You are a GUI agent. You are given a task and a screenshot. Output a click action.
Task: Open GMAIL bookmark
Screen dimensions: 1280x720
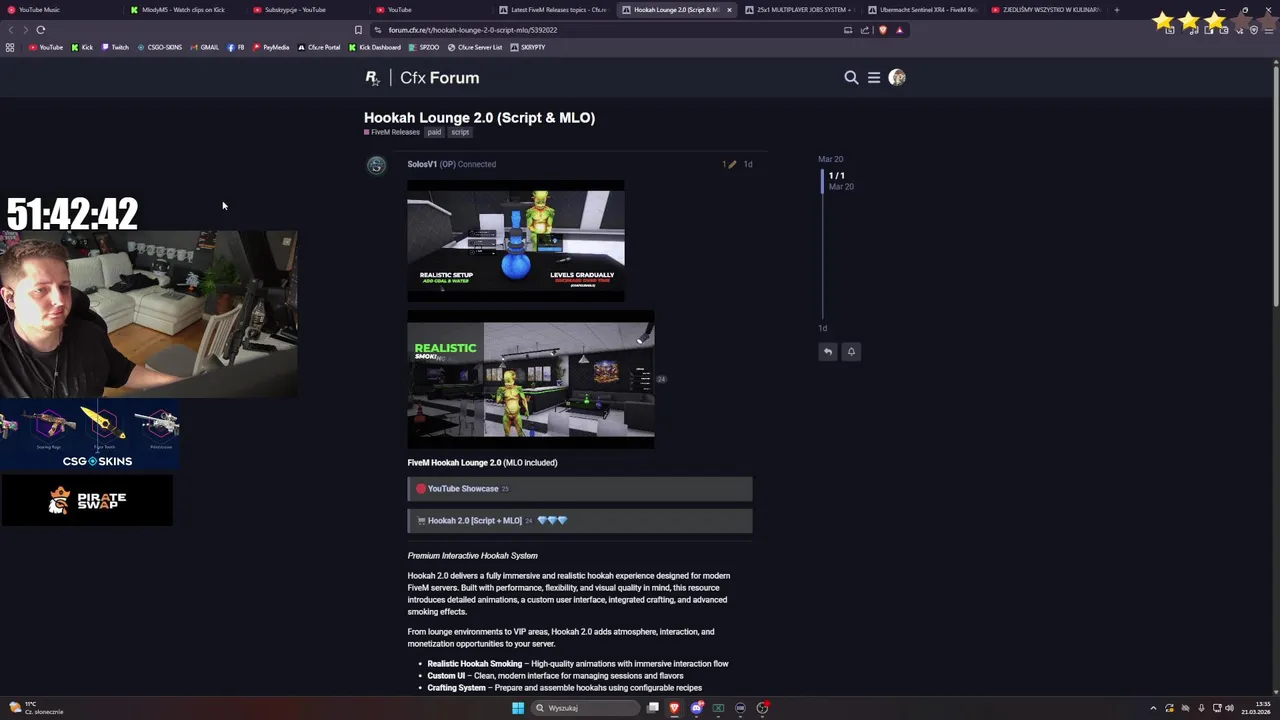(204, 47)
